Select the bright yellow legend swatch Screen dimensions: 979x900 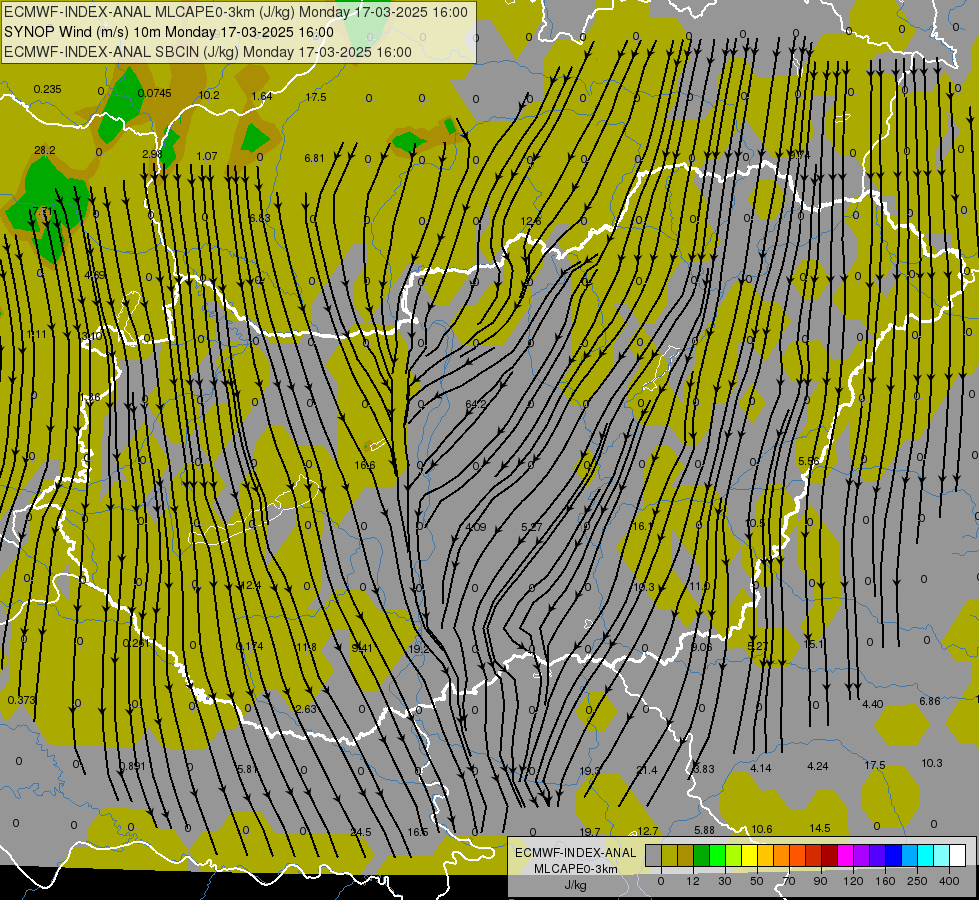pos(750,856)
